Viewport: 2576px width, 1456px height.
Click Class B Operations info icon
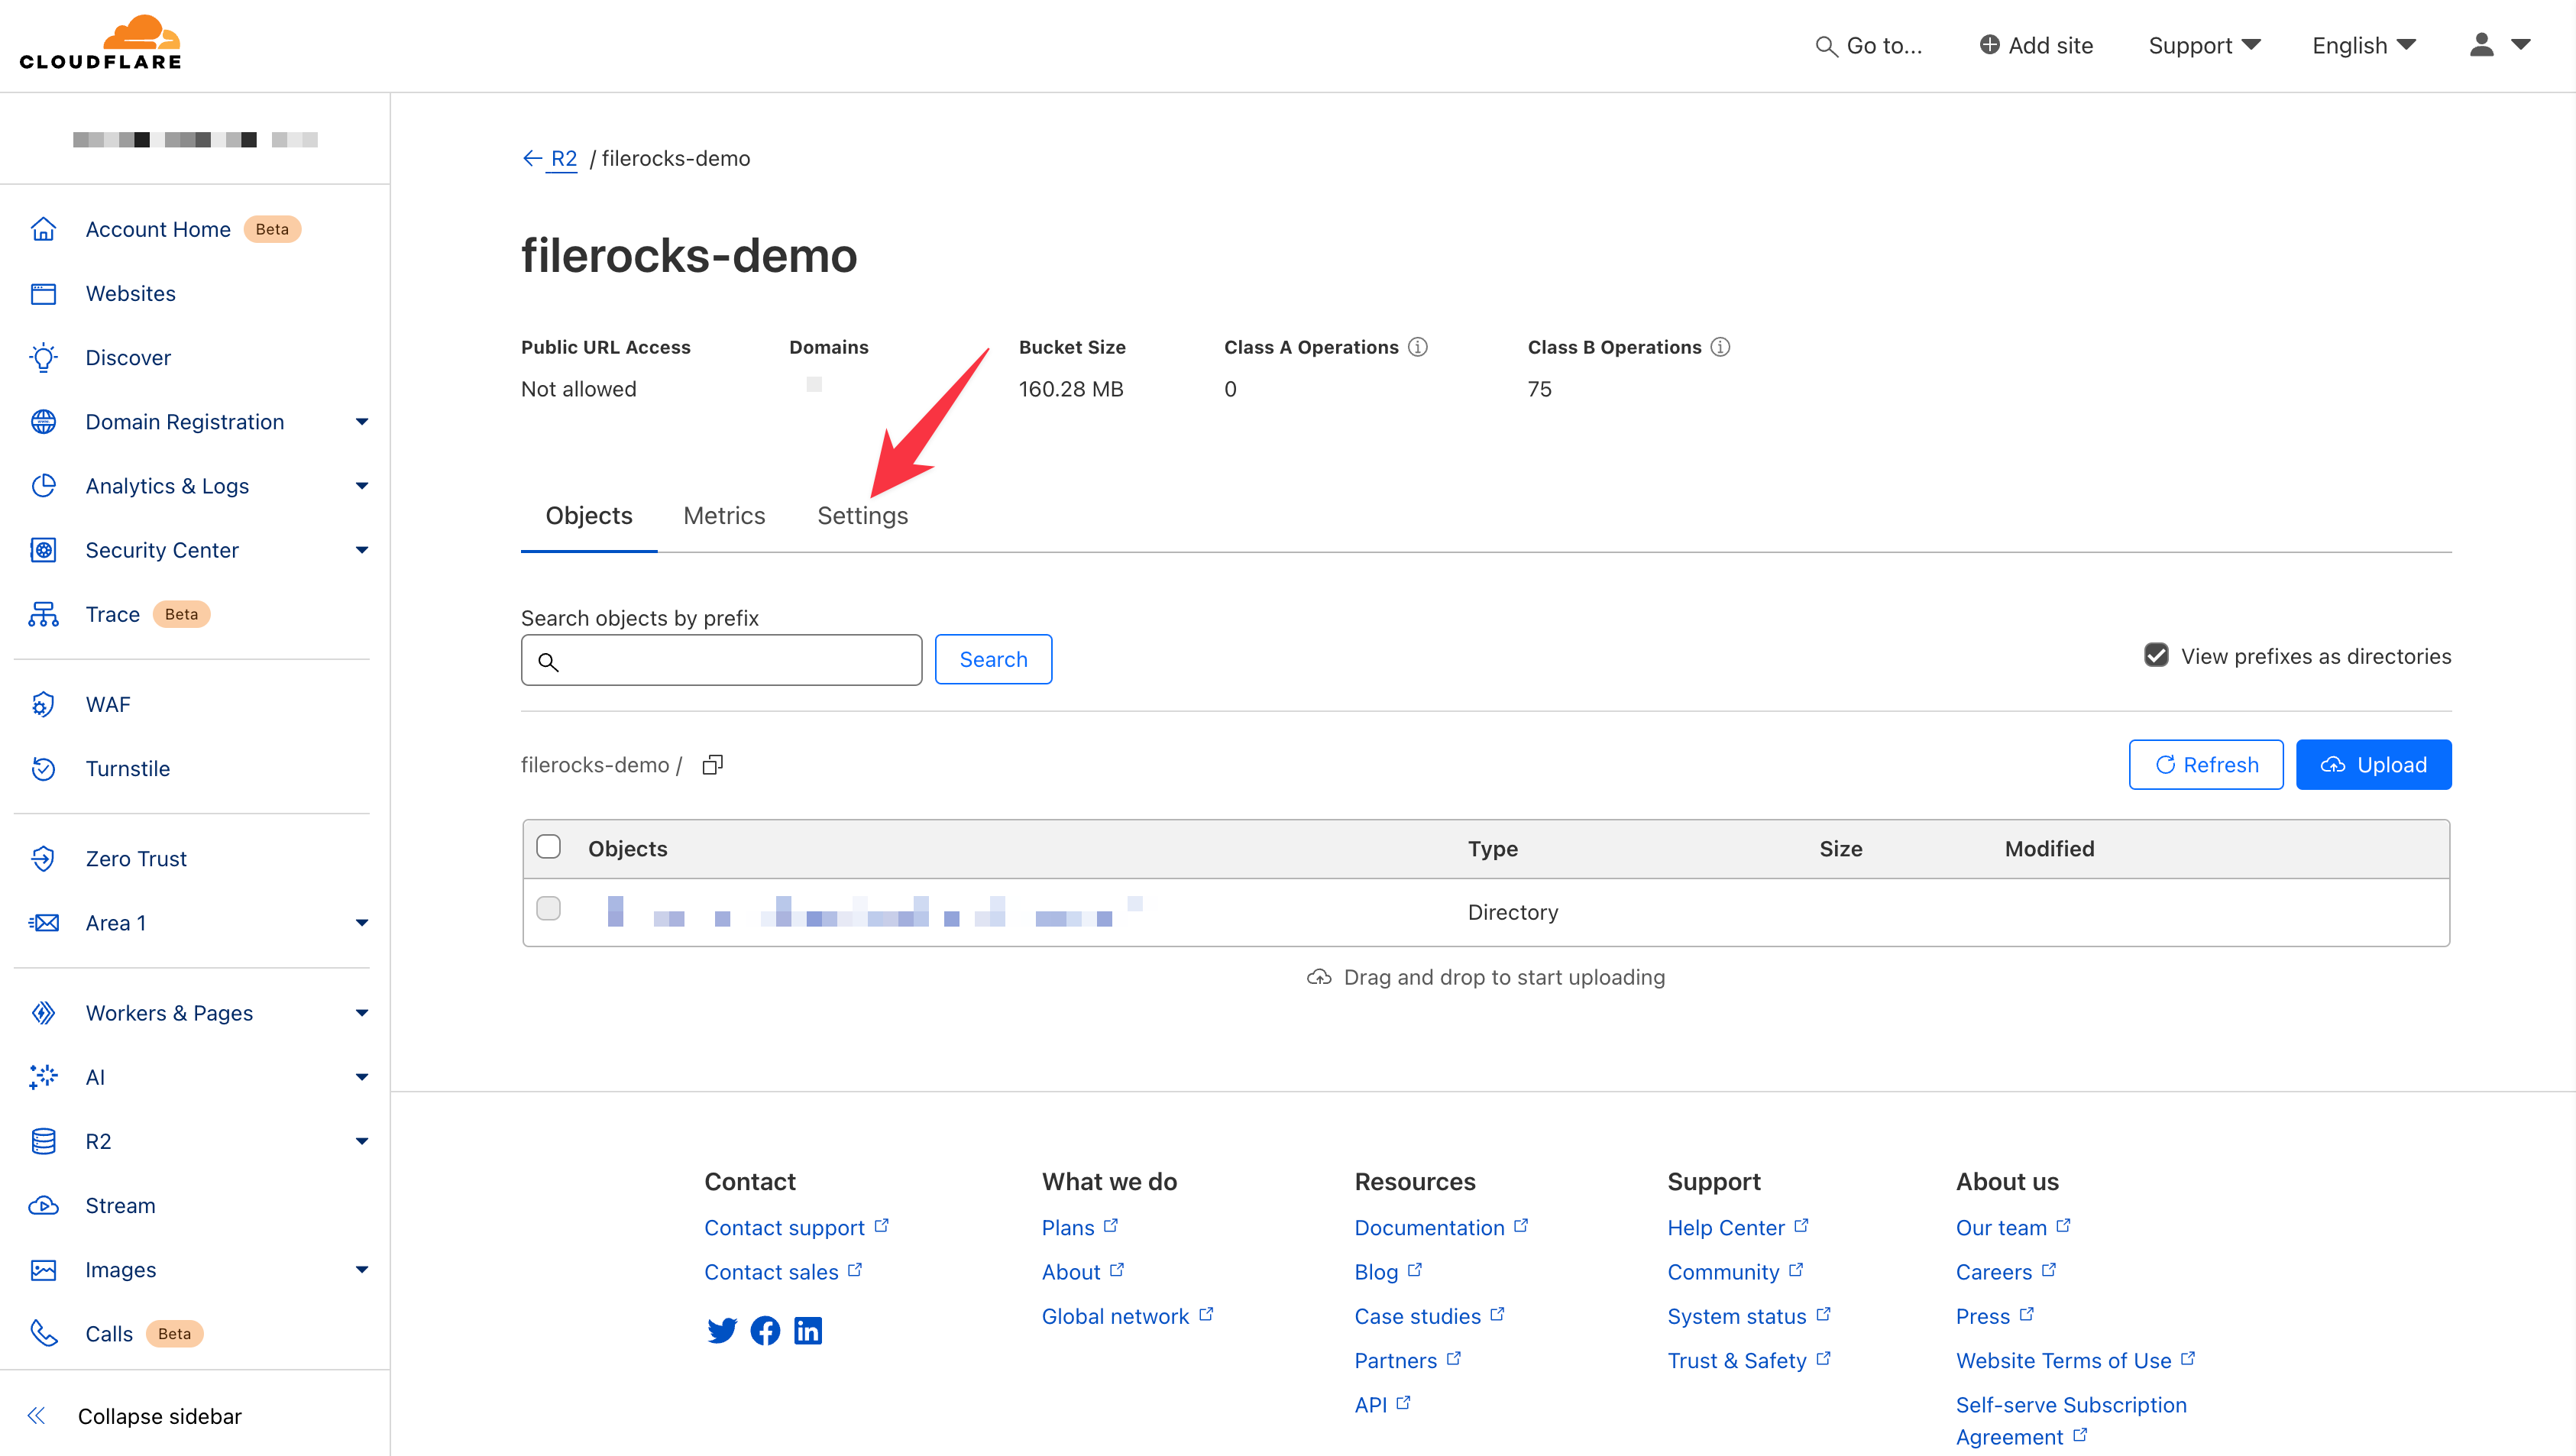pyautogui.click(x=1719, y=346)
